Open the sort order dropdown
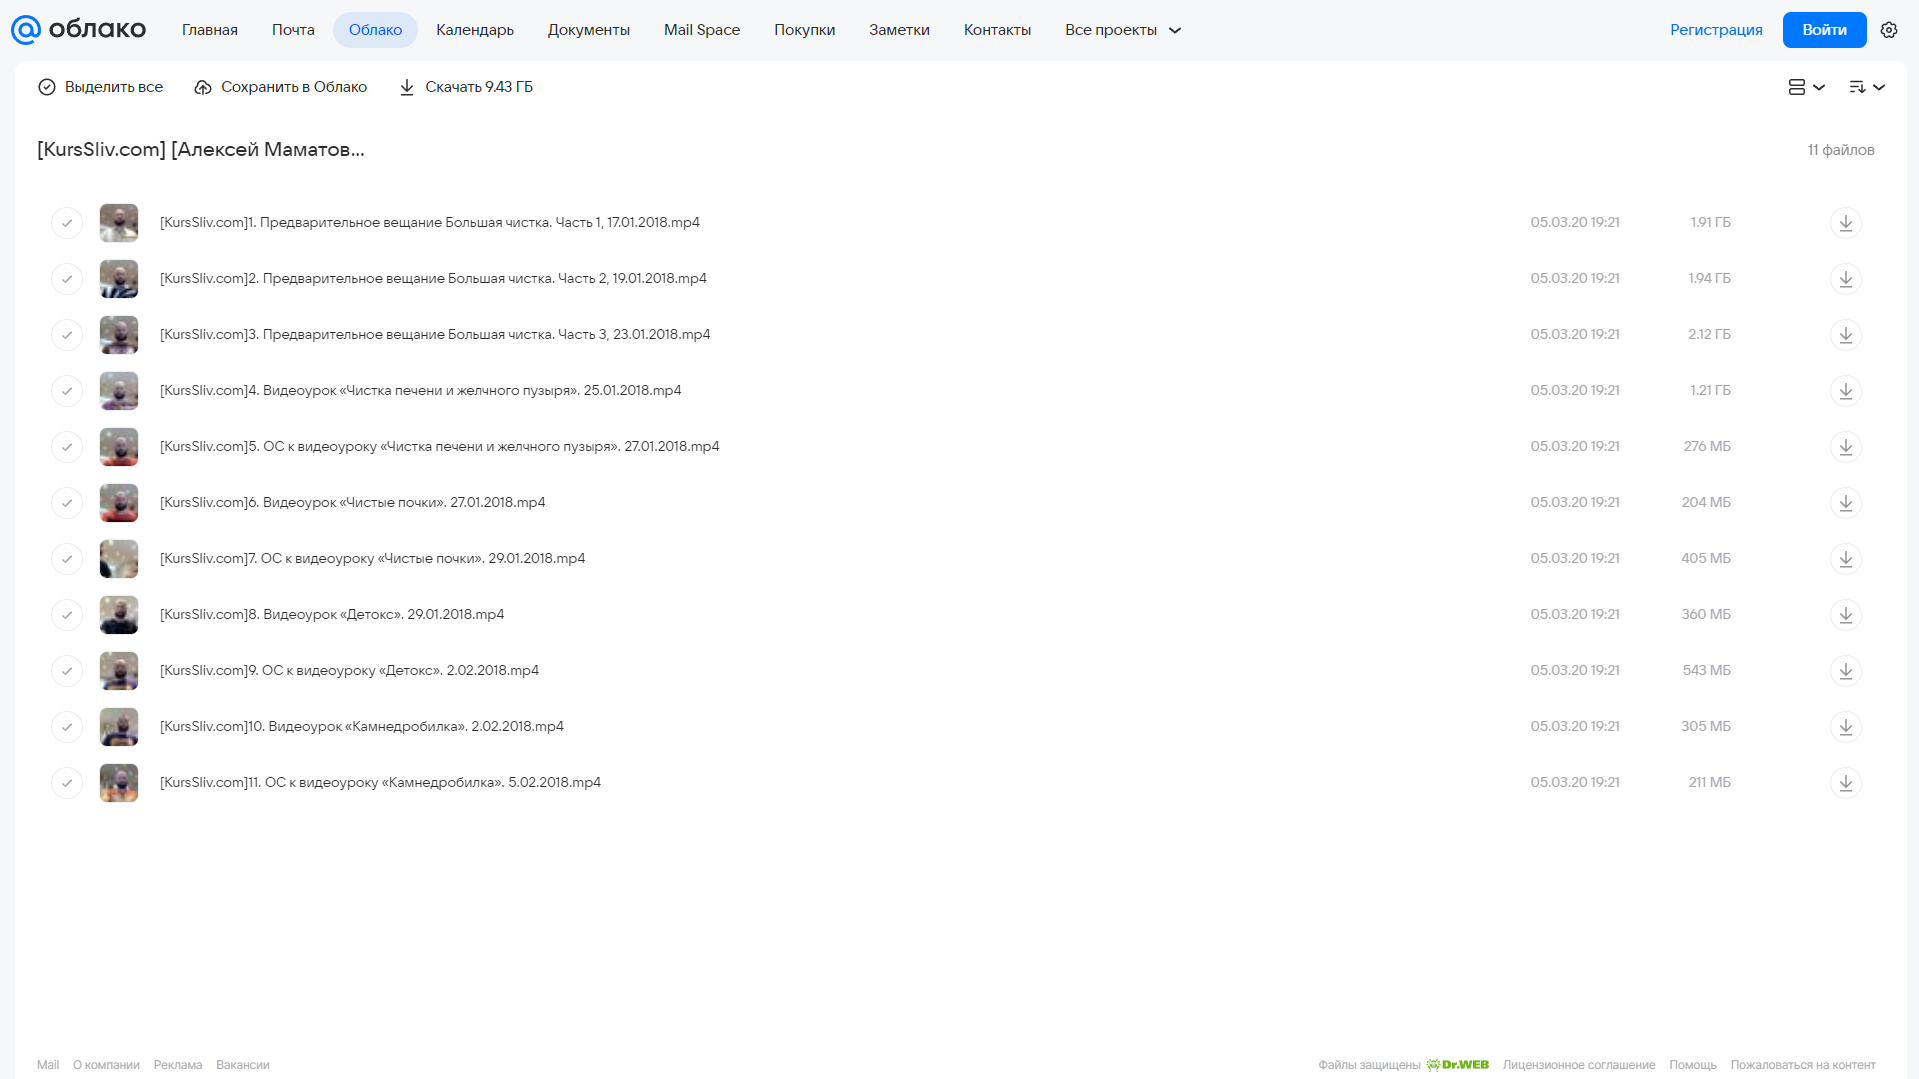1919x1079 pixels. [x=1867, y=87]
